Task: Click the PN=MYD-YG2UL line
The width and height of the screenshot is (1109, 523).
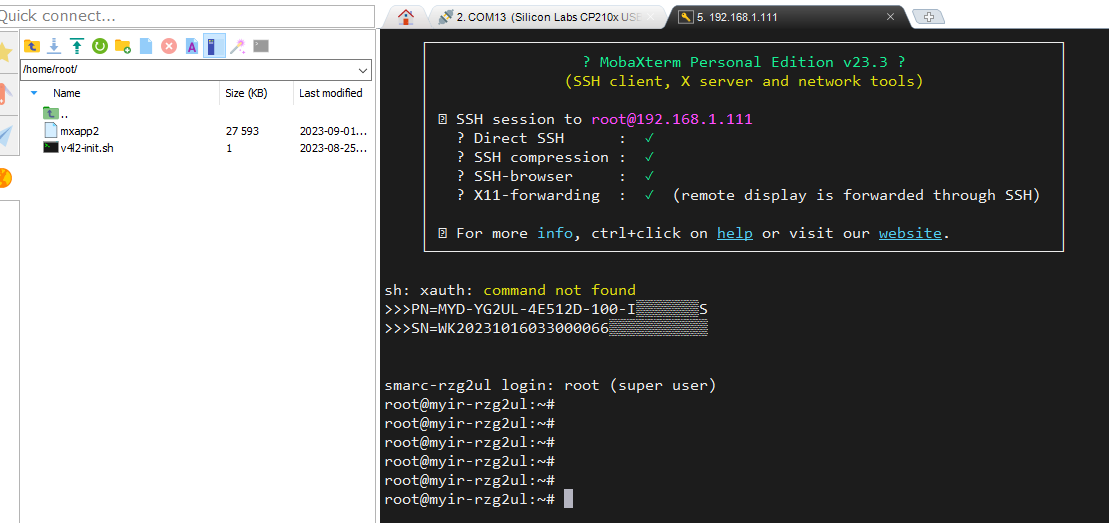Action: tap(547, 309)
